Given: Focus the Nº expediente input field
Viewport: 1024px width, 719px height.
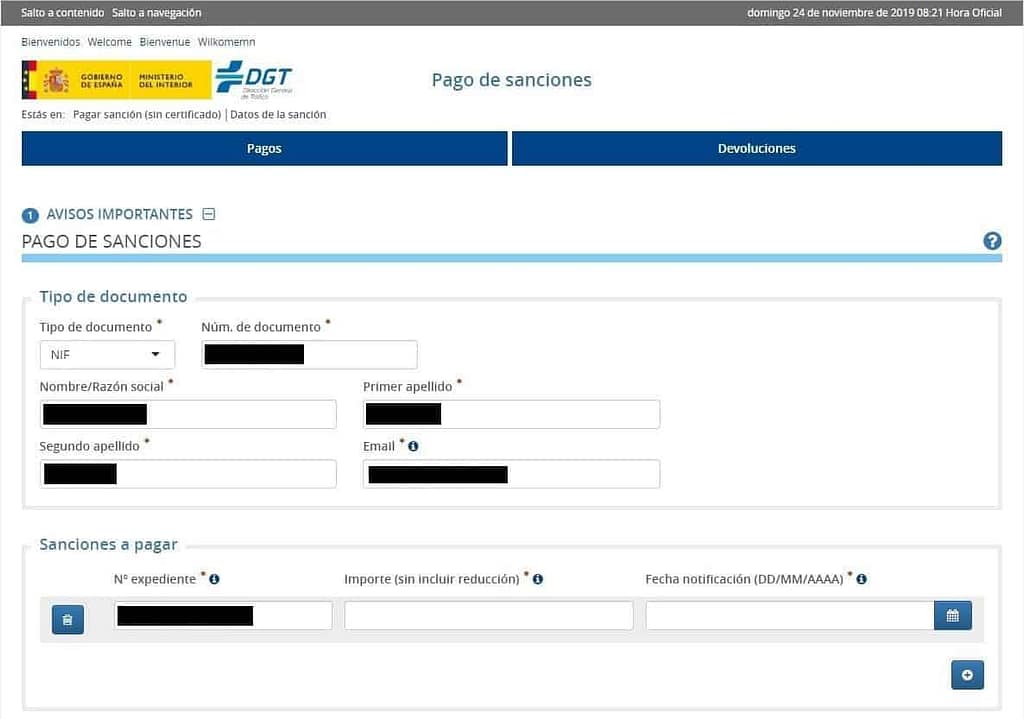Looking at the screenshot, I should click(223, 615).
